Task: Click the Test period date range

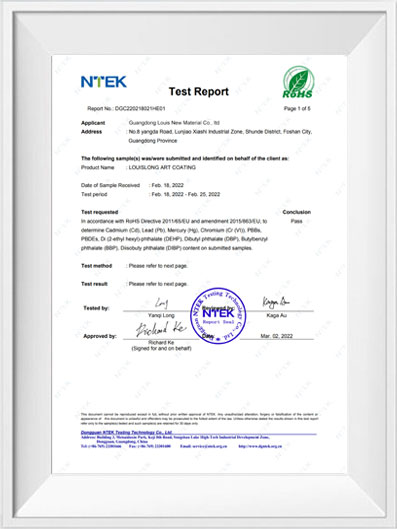Action: coord(186,194)
